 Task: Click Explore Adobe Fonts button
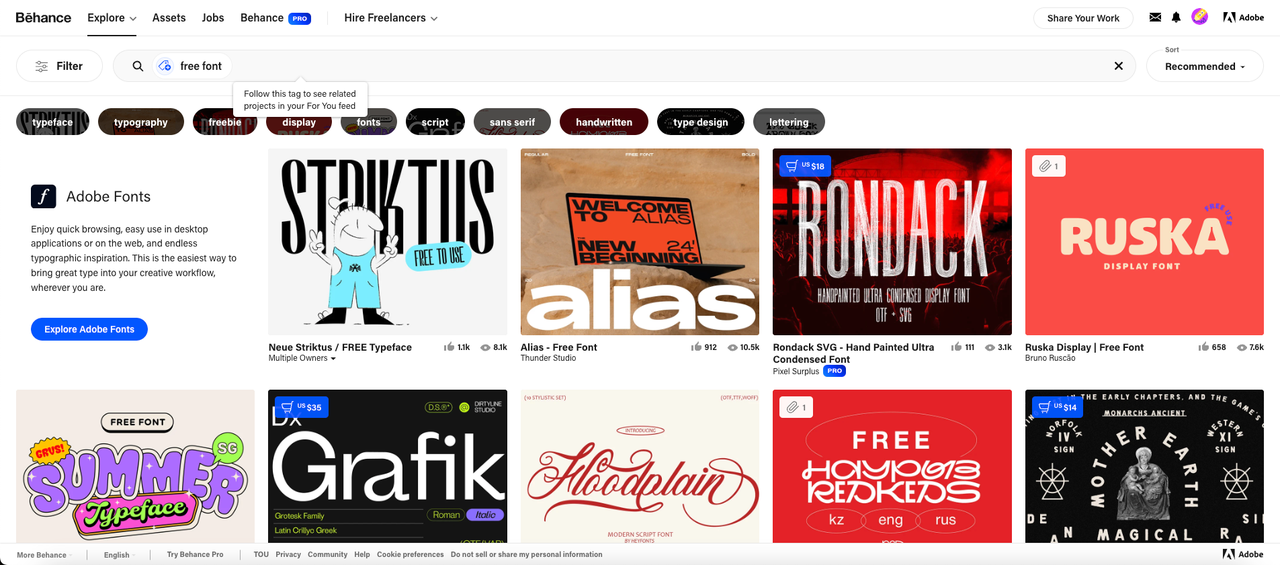point(89,329)
